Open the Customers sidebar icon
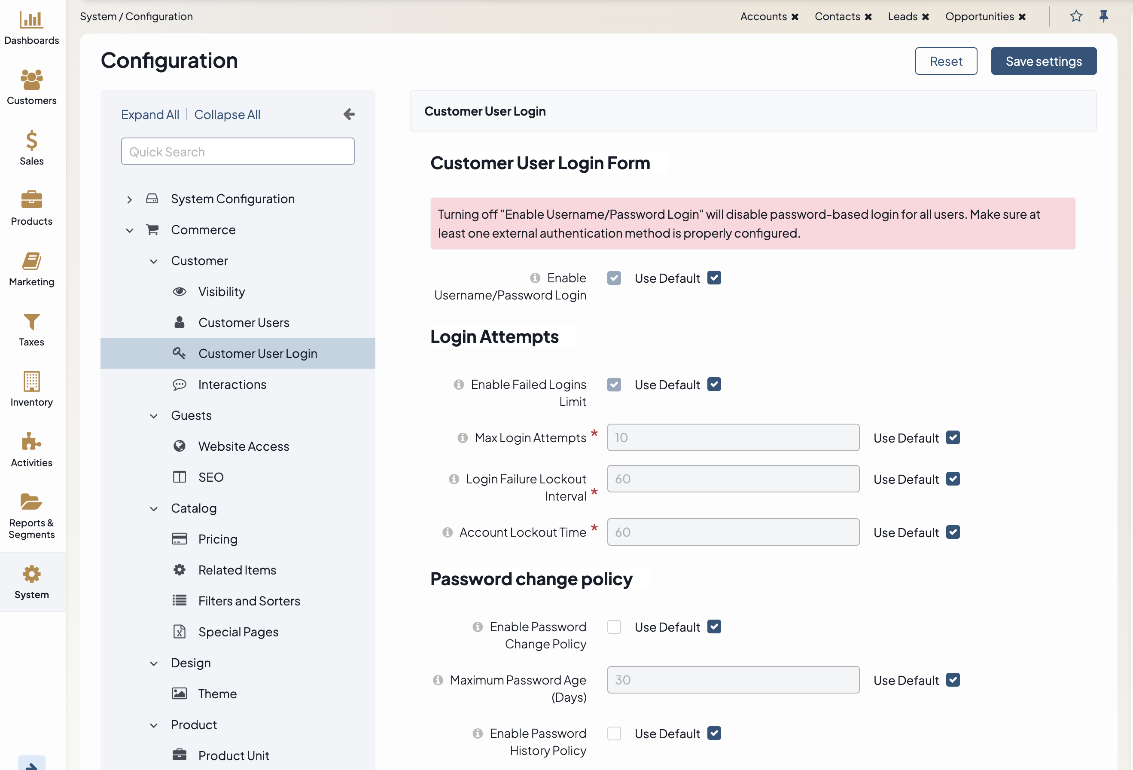This screenshot has height=770, width=1133. point(31,80)
